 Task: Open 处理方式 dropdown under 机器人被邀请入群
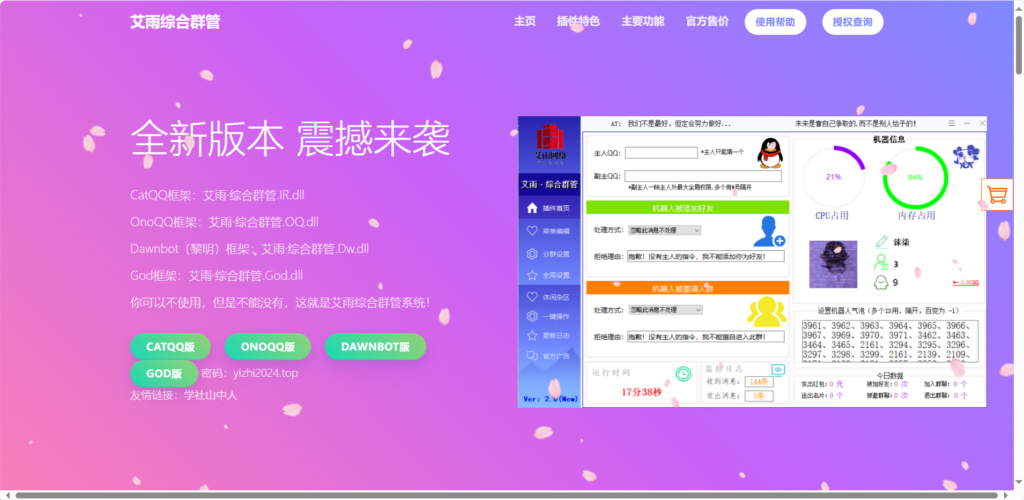(x=664, y=310)
